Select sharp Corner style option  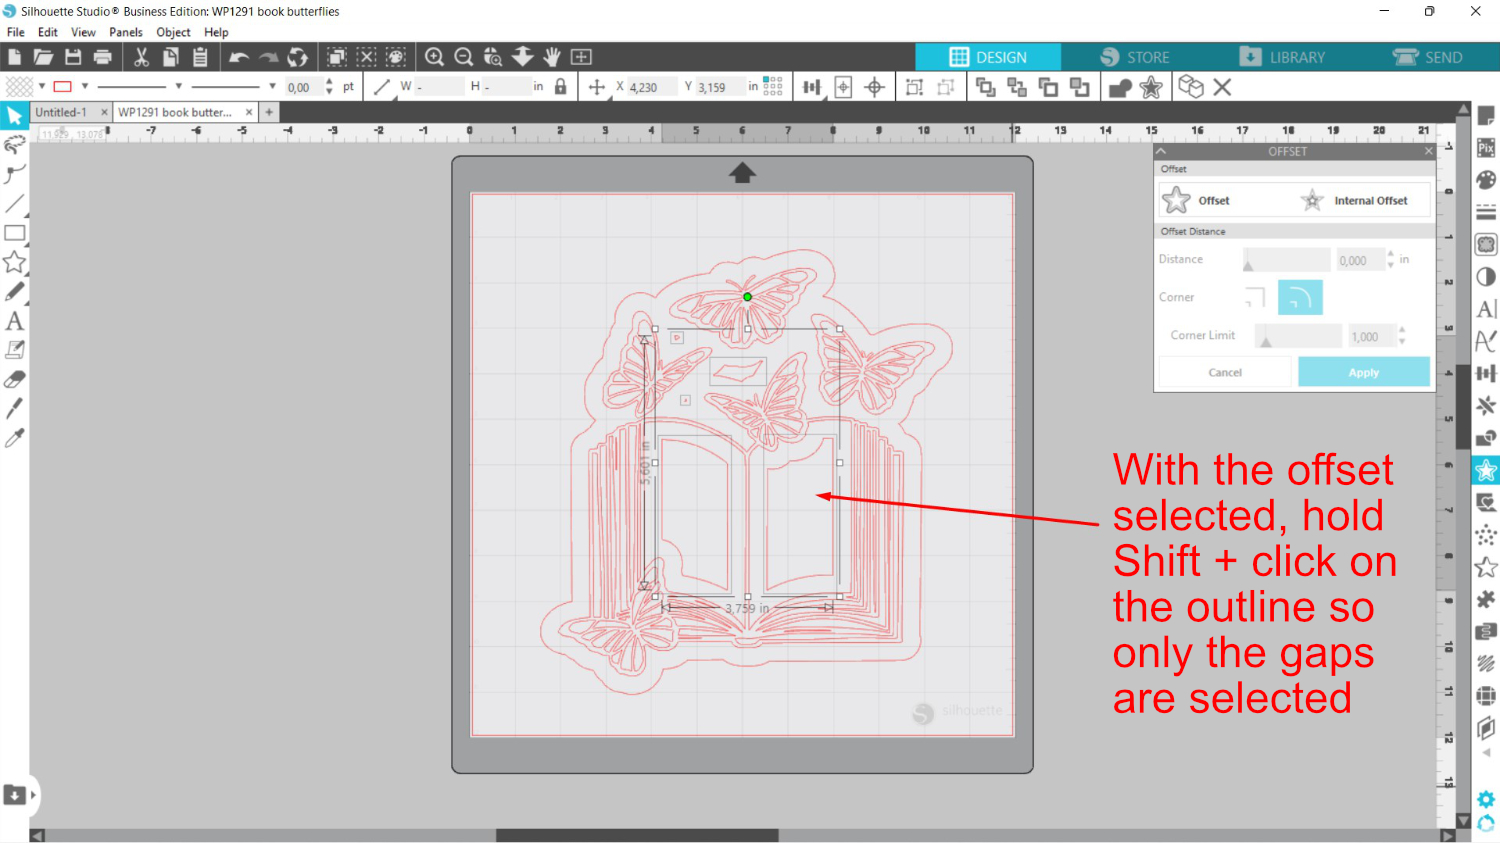(1255, 297)
